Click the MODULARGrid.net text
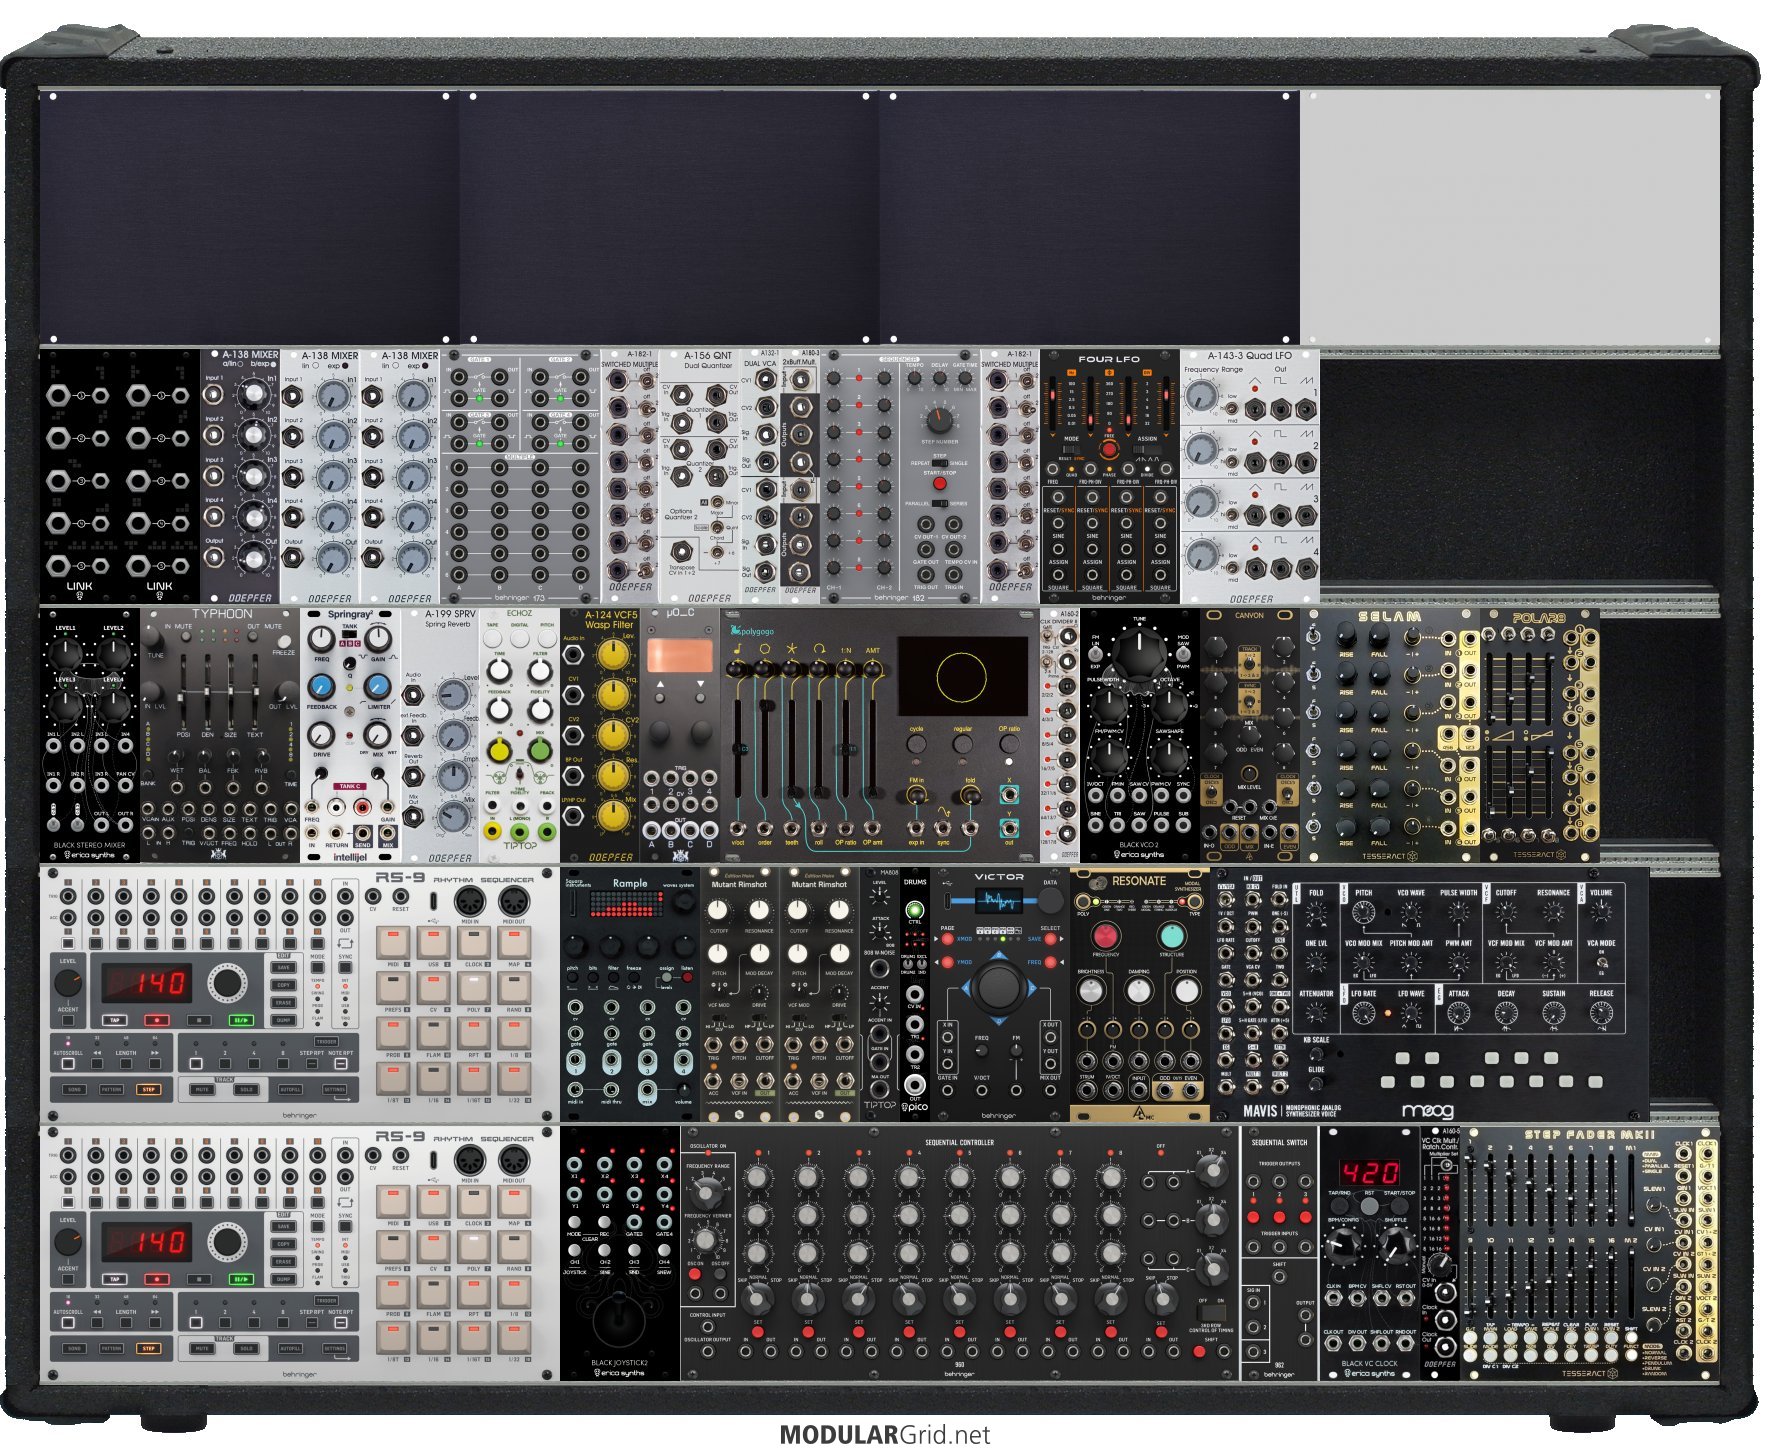This screenshot has width=1771, height=1456. tap(885, 1435)
